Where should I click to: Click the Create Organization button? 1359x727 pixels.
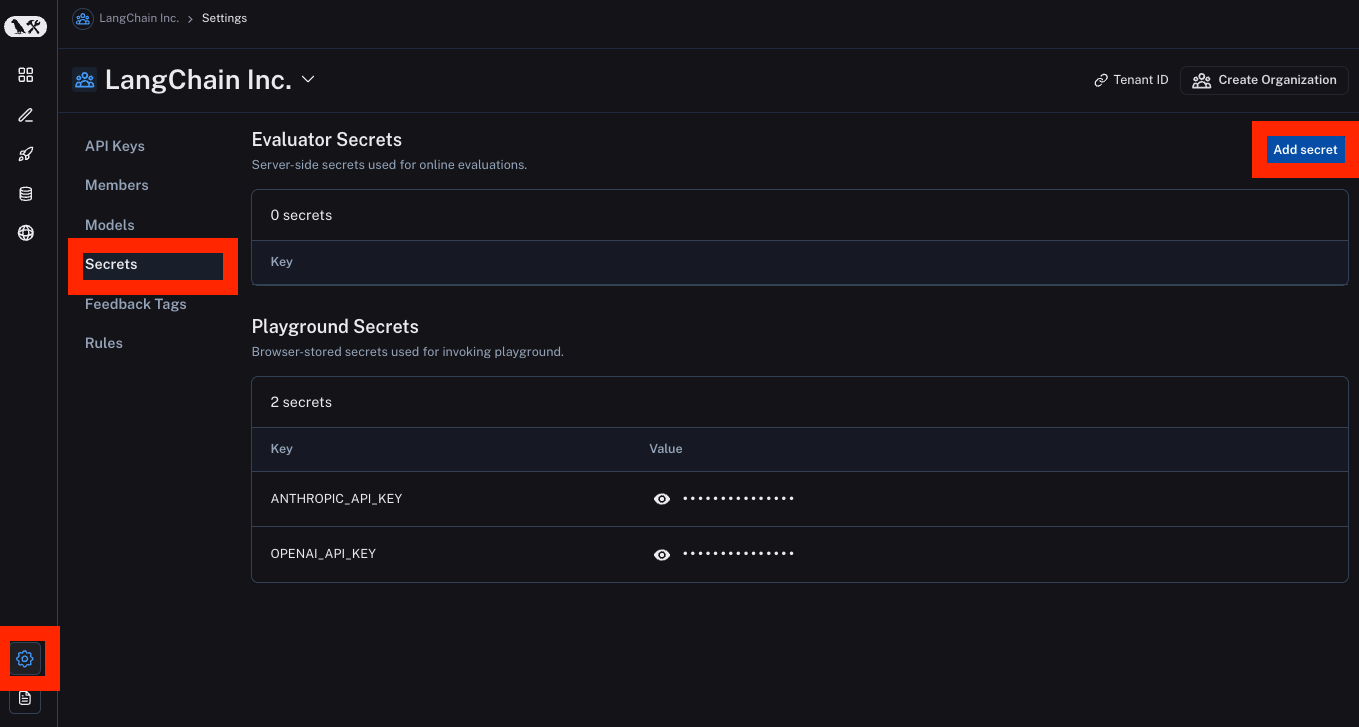[x=1264, y=80]
